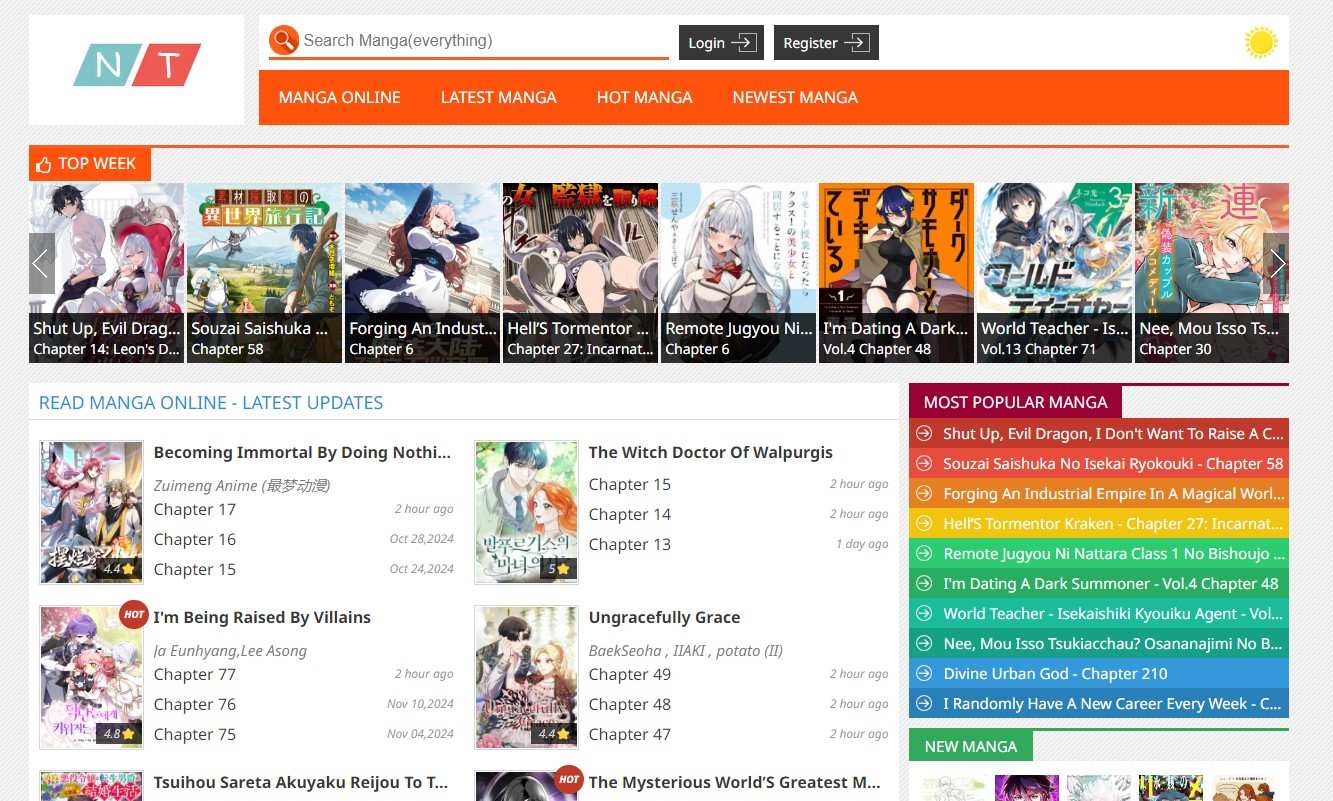The height and width of the screenshot is (801, 1333).
Task: Click author Zuimeng Anime
Action: [x=242, y=485]
